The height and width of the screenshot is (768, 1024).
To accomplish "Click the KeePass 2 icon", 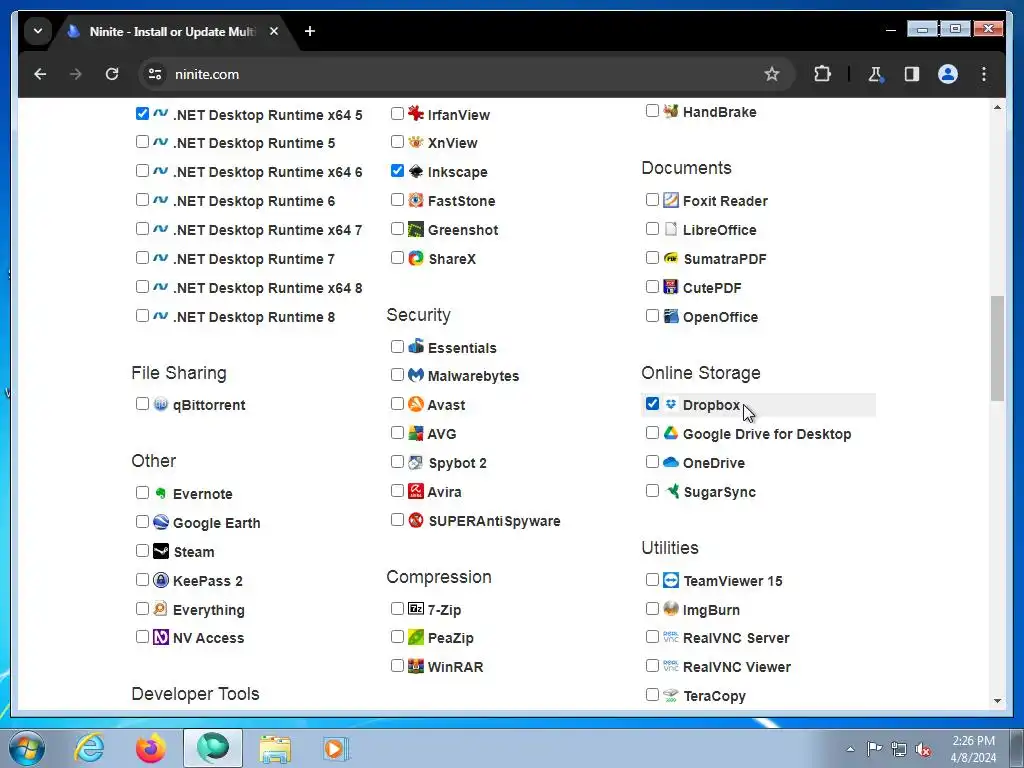I will click(161, 580).
